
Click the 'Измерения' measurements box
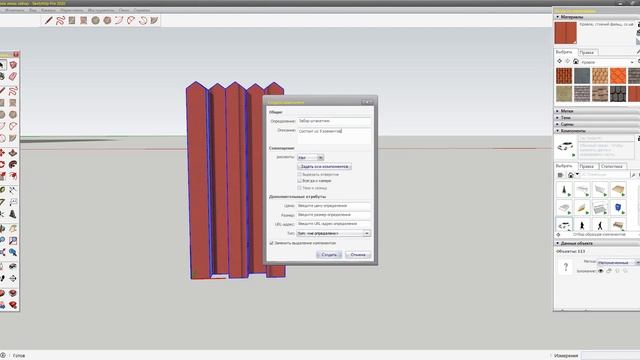point(611,356)
